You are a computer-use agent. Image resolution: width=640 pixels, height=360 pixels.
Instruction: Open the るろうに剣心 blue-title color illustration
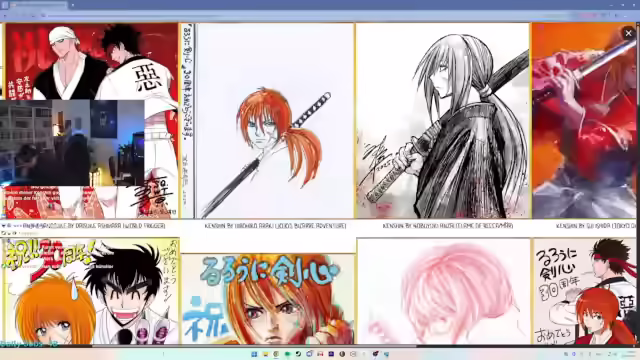click(x=268, y=299)
